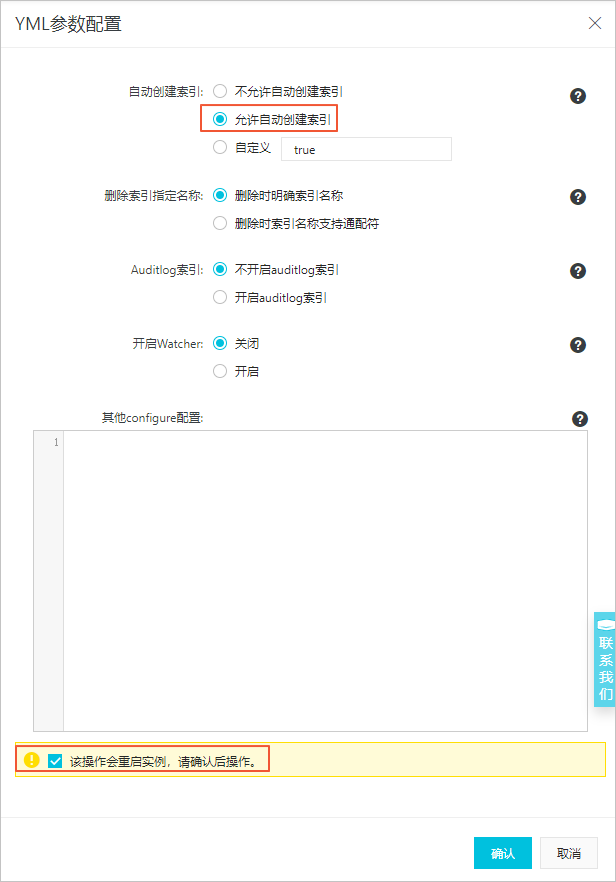Toggle the restart instance confirmation checkbox
Screen dimensions: 616x882
55,761
